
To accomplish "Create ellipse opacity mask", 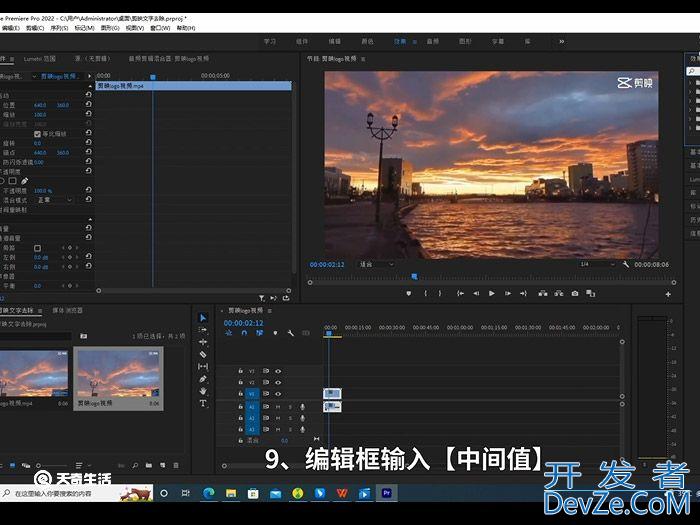I will (2, 181).
